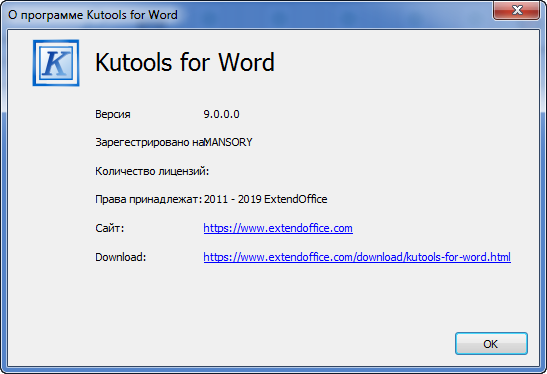Image resolution: width=547 pixels, height=374 pixels.
Task: Close the About Kutools for Word dialog
Action: coord(517,10)
